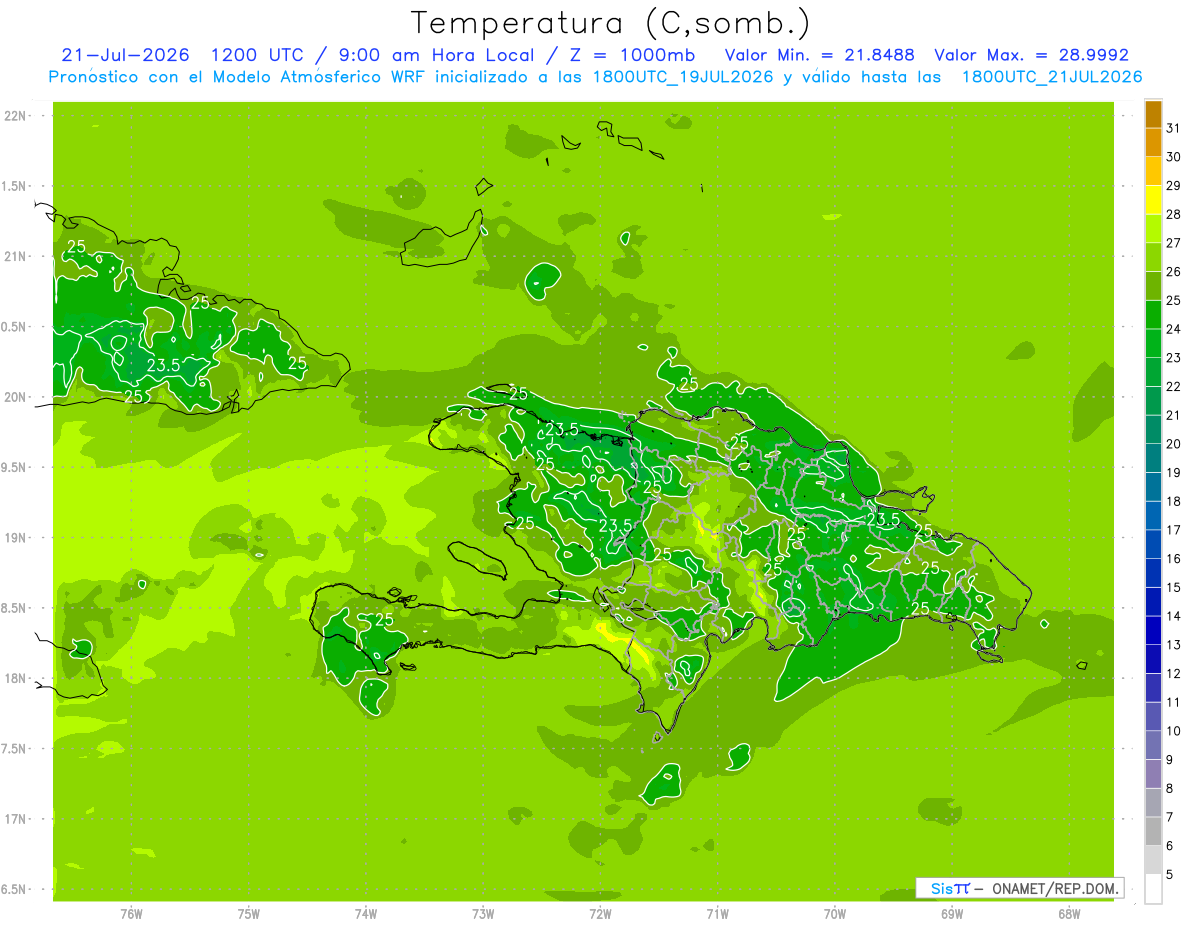The image size is (1200, 927).
Task: Click the color scale value "24"
Action: pos(1173,329)
